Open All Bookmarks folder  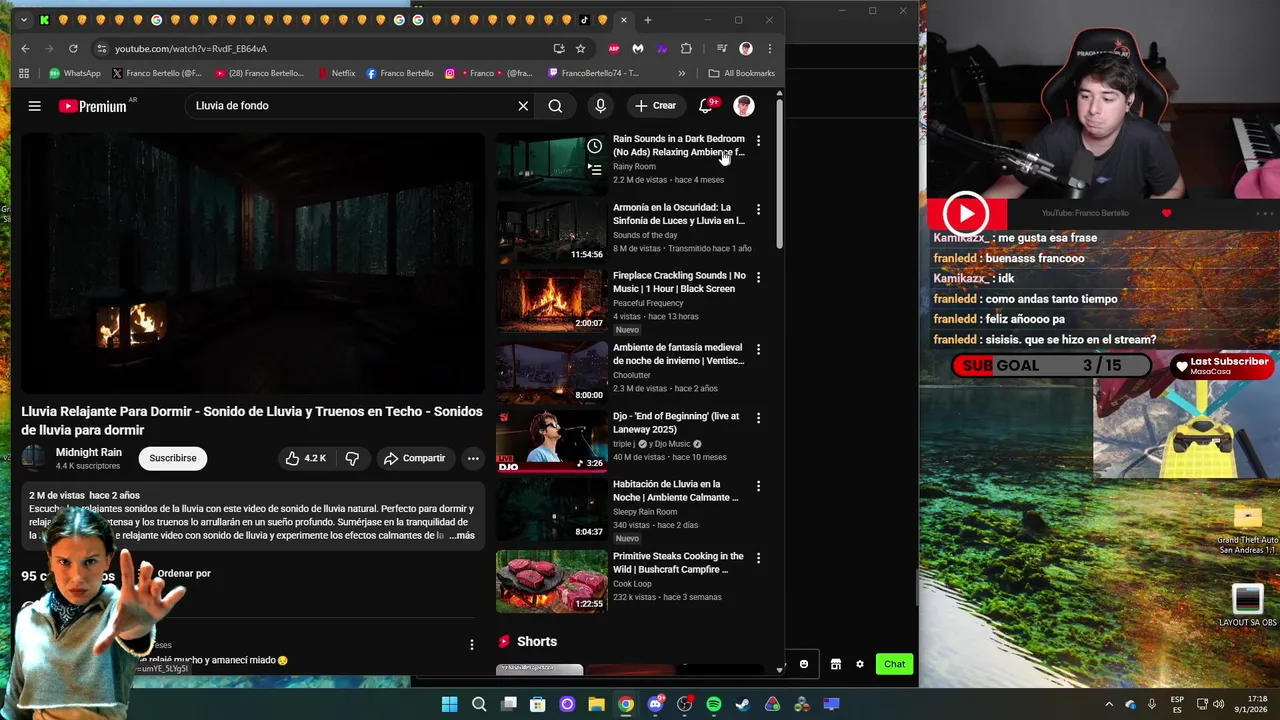coord(741,73)
